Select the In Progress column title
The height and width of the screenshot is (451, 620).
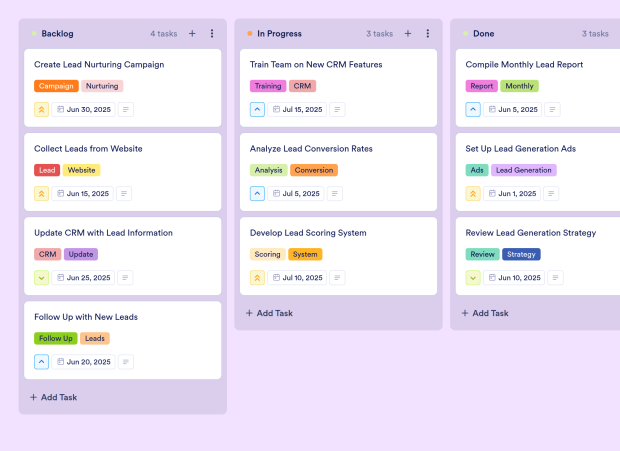pos(279,34)
